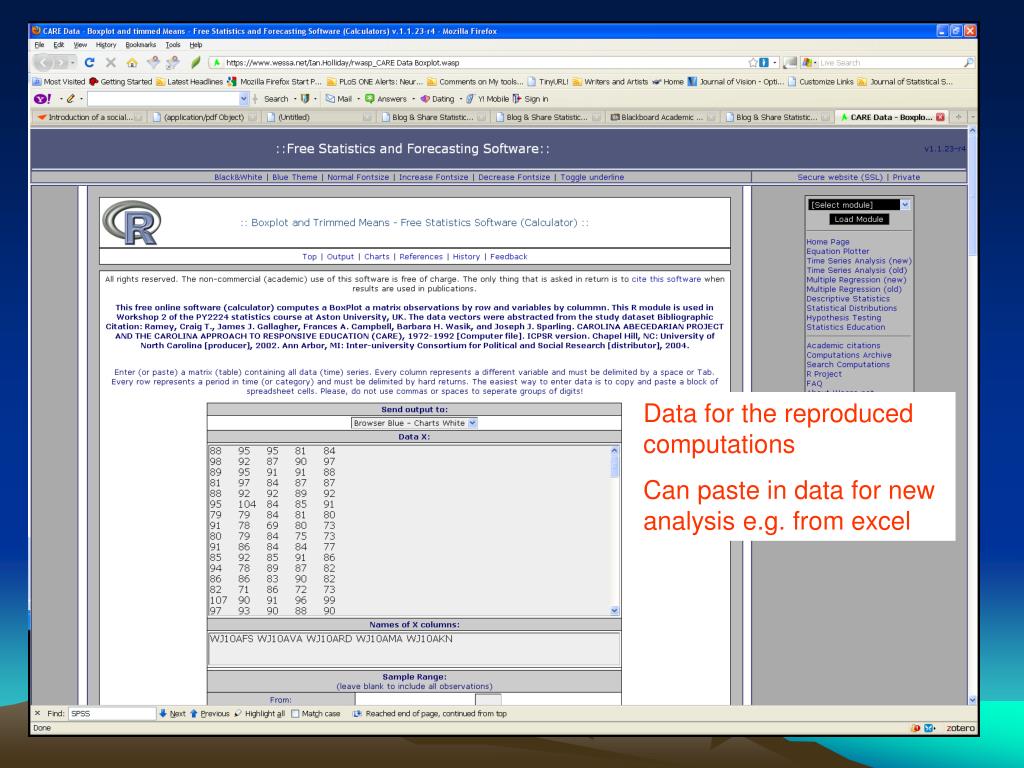Switch to the Blue Theme link
Image resolution: width=1024 pixels, height=768 pixels.
(x=295, y=177)
